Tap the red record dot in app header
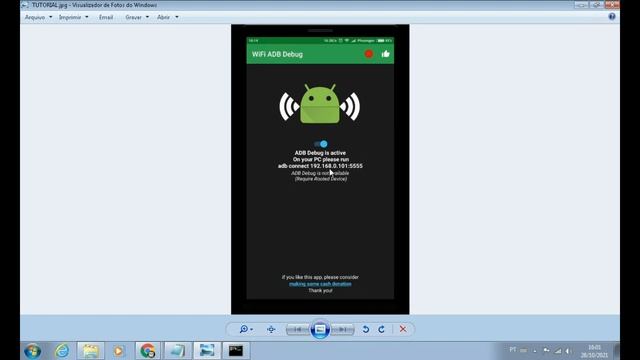The width and height of the screenshot is (640, 360). click(x=369, y=54)
